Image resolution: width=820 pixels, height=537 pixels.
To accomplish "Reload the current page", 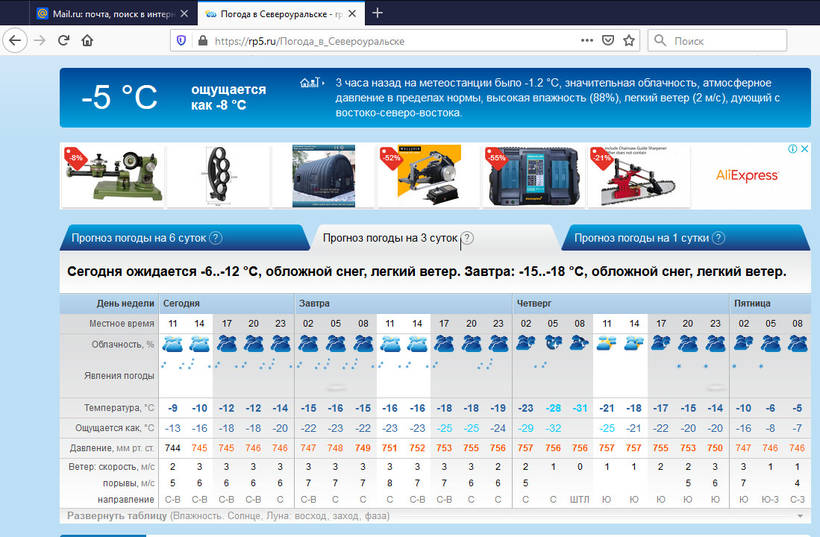I will 63,41.
